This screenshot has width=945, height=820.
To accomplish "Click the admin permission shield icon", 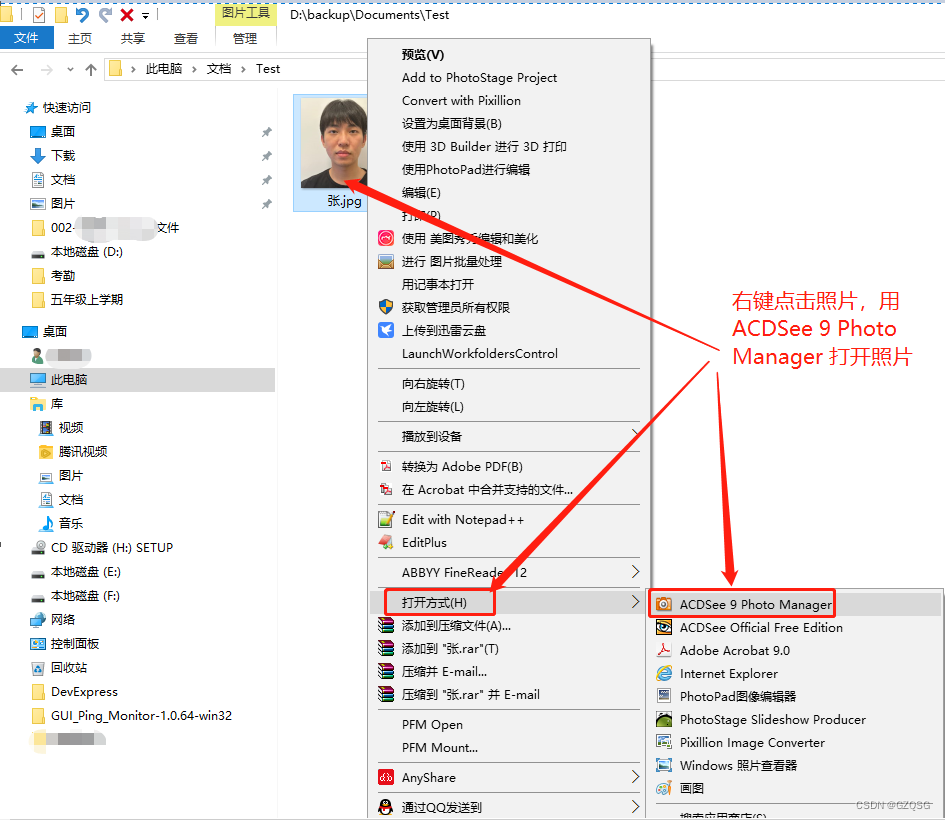I will pos(386,307).
